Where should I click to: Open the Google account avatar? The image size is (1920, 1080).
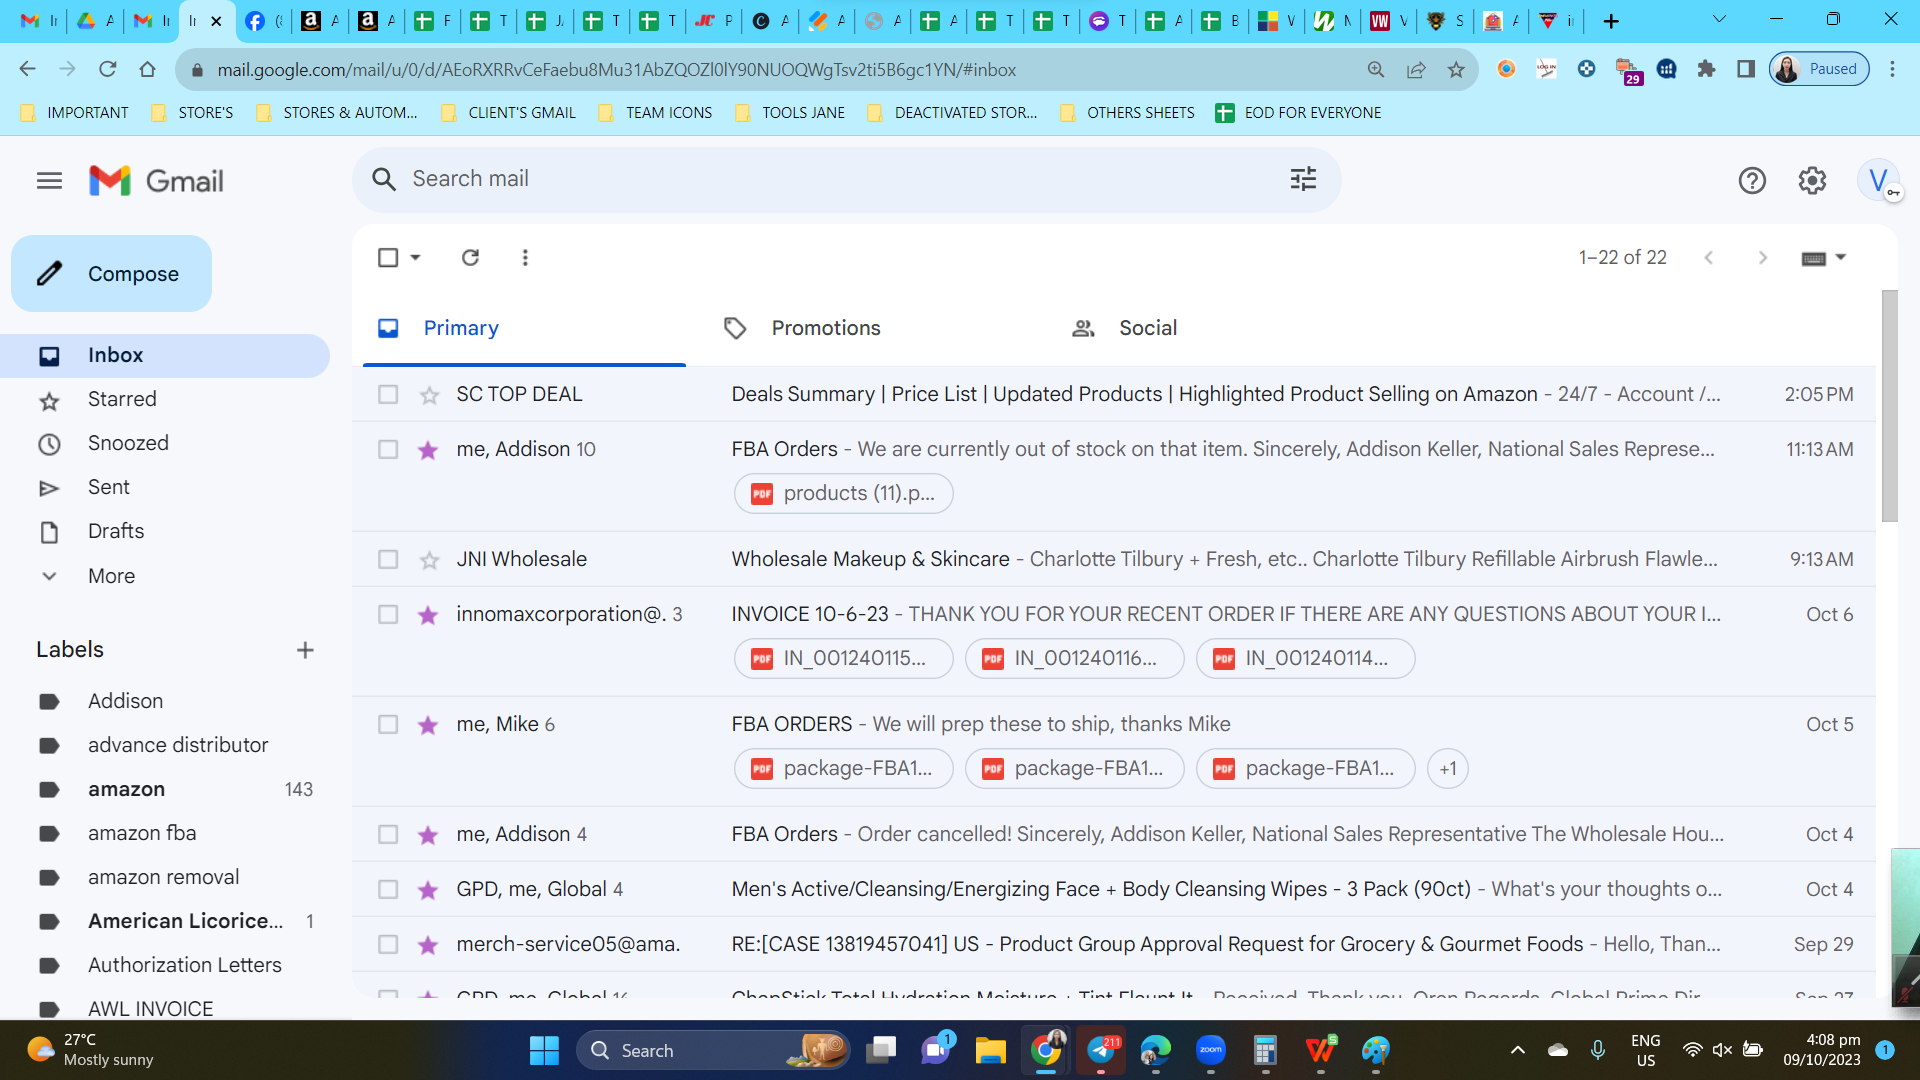[1878, 181]
